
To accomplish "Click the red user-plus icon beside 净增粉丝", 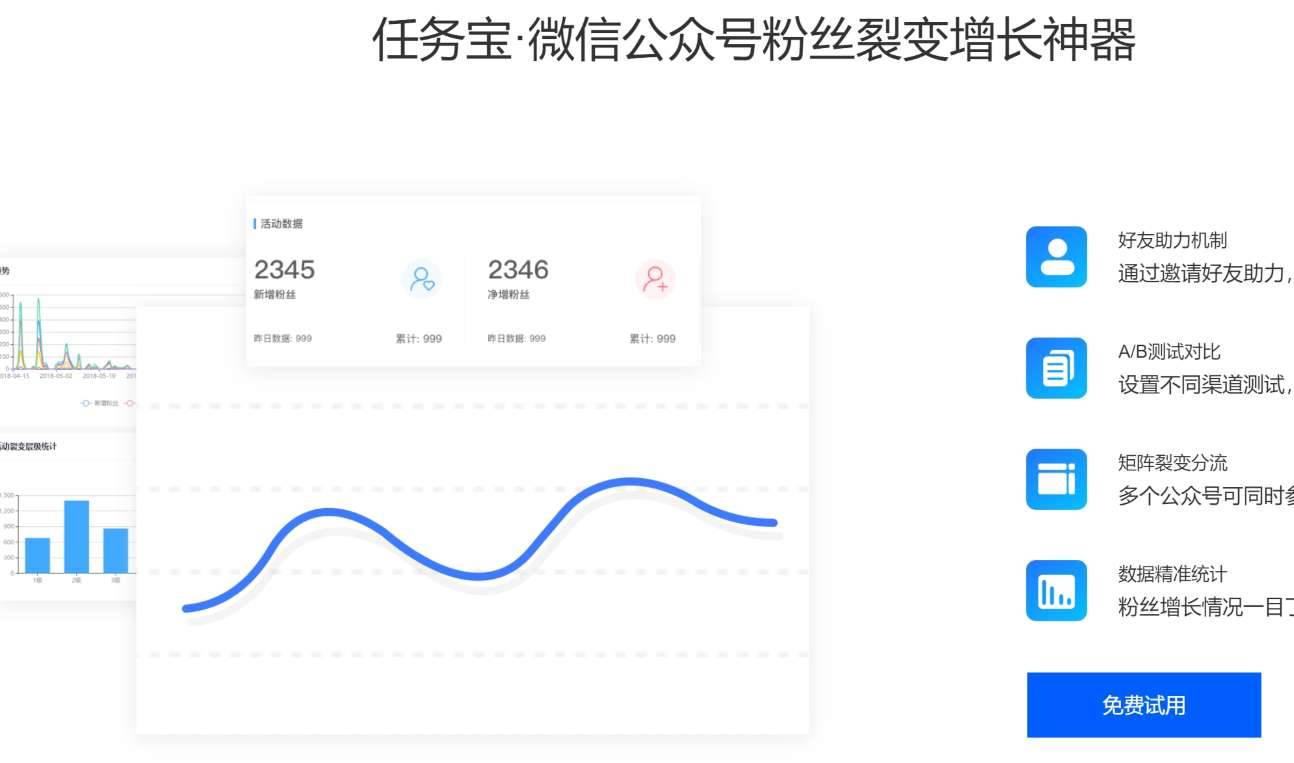I will (x=655, y=279).
